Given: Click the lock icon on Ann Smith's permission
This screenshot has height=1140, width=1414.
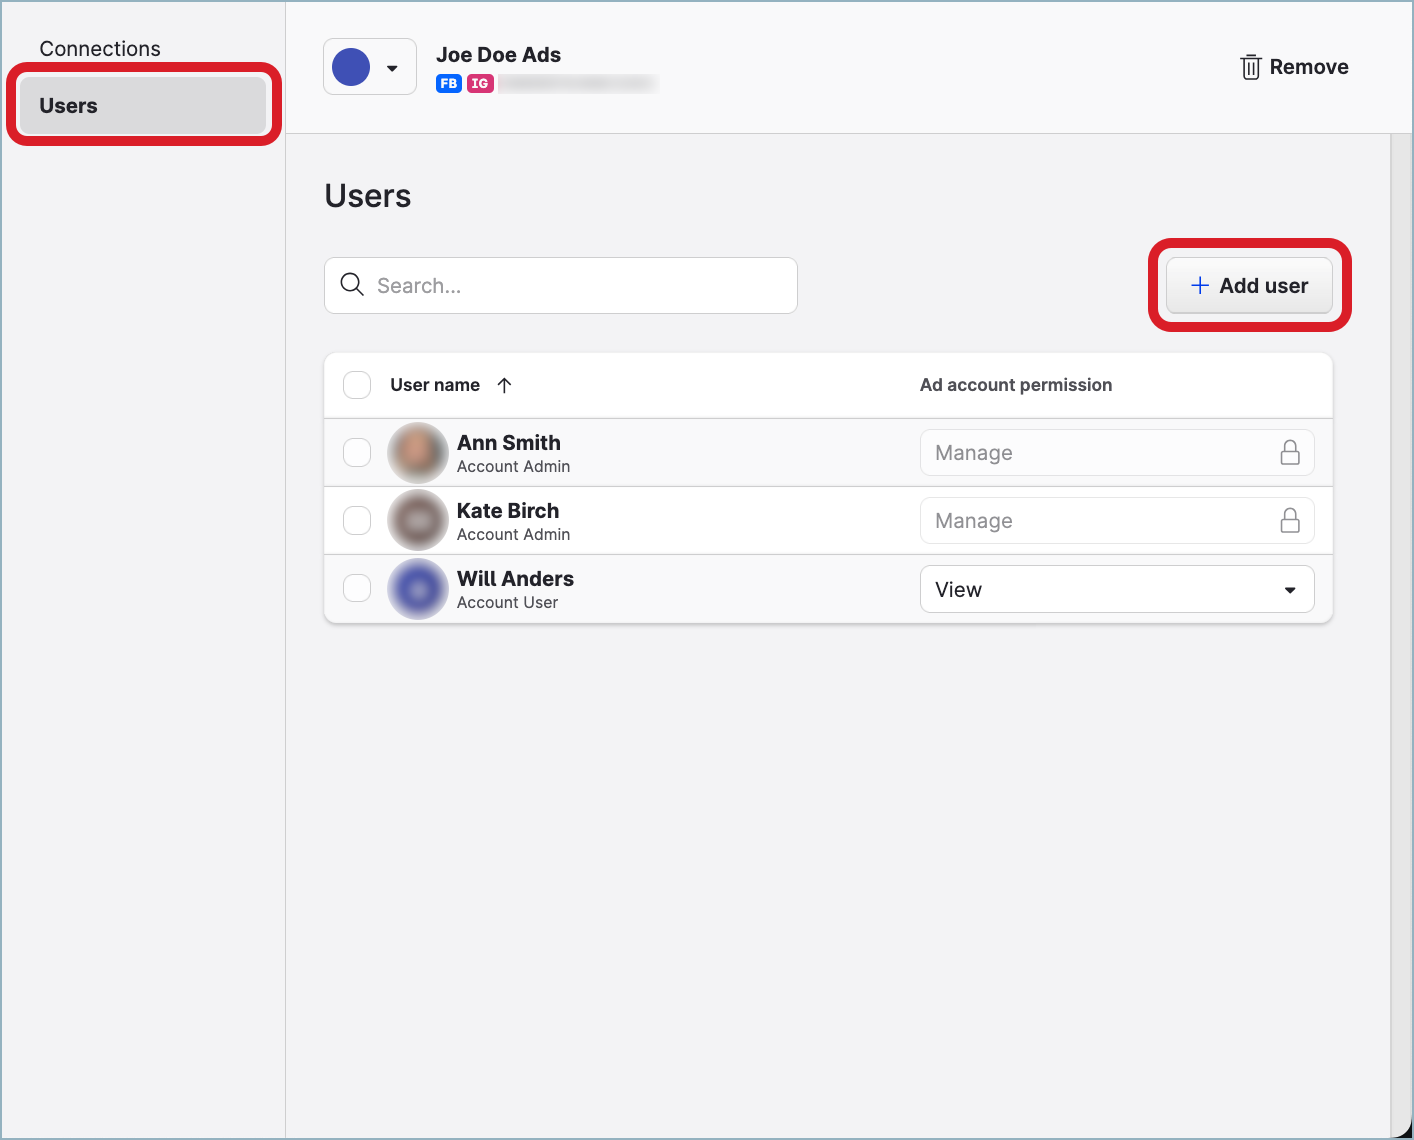Looking at the screenshot, I should click(x=1290, y=452).
